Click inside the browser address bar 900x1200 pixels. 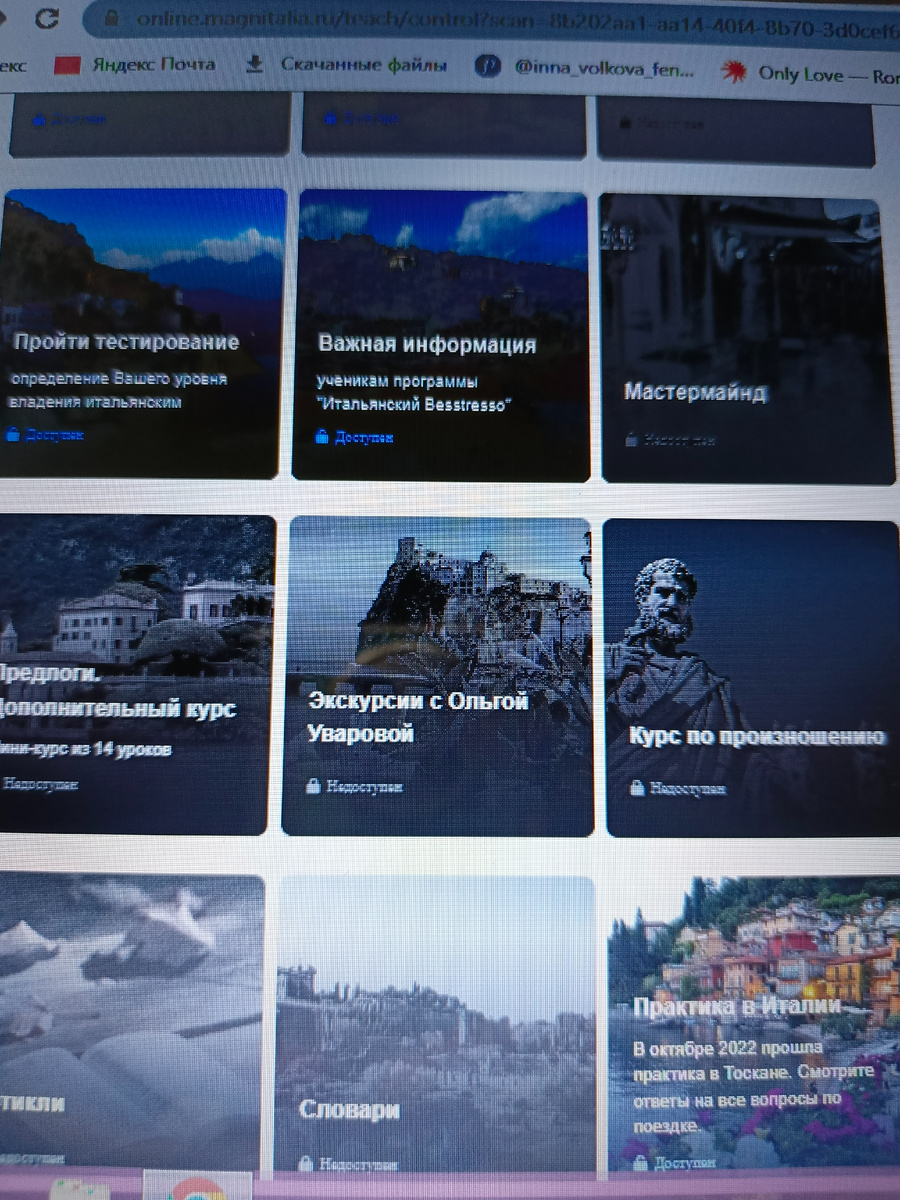[400, 16]
